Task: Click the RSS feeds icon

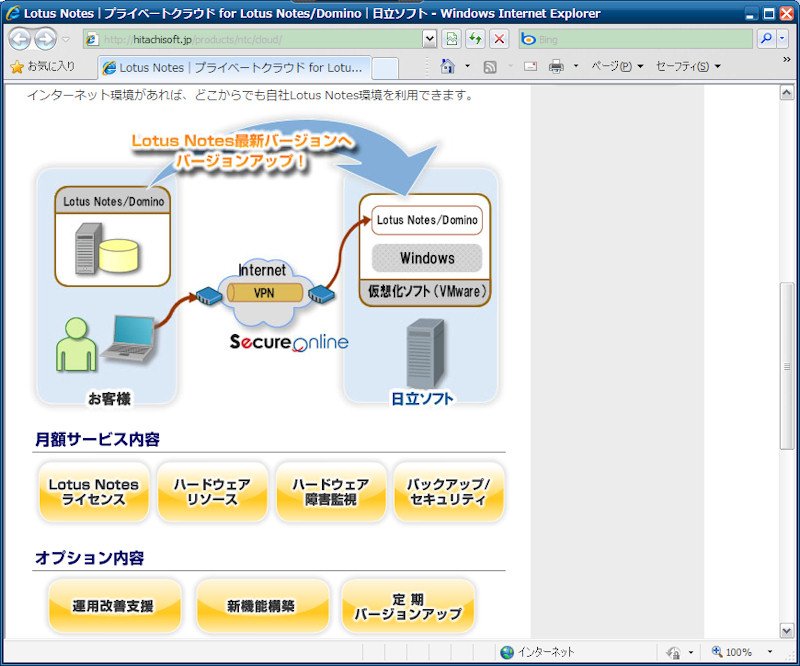Action: [490, 67]
